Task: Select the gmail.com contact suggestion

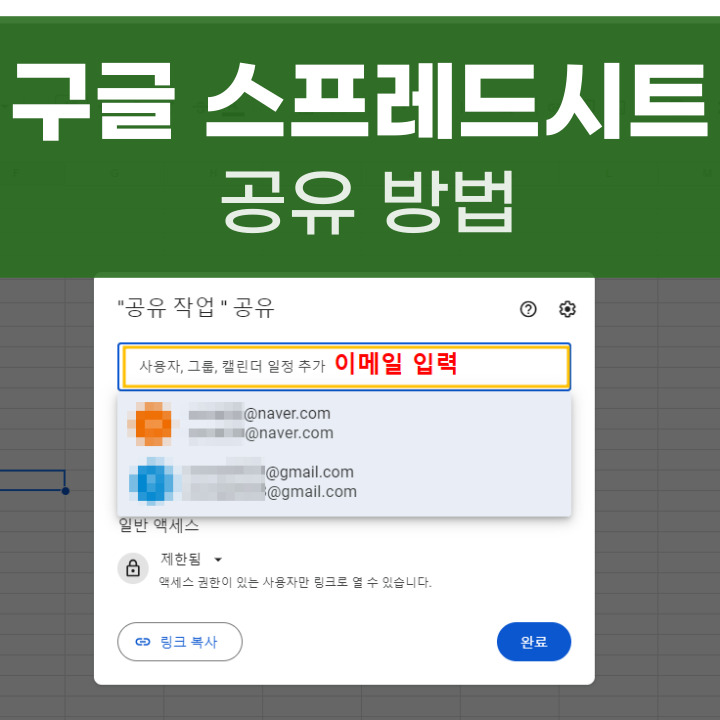Action: (x=344, y=482)
